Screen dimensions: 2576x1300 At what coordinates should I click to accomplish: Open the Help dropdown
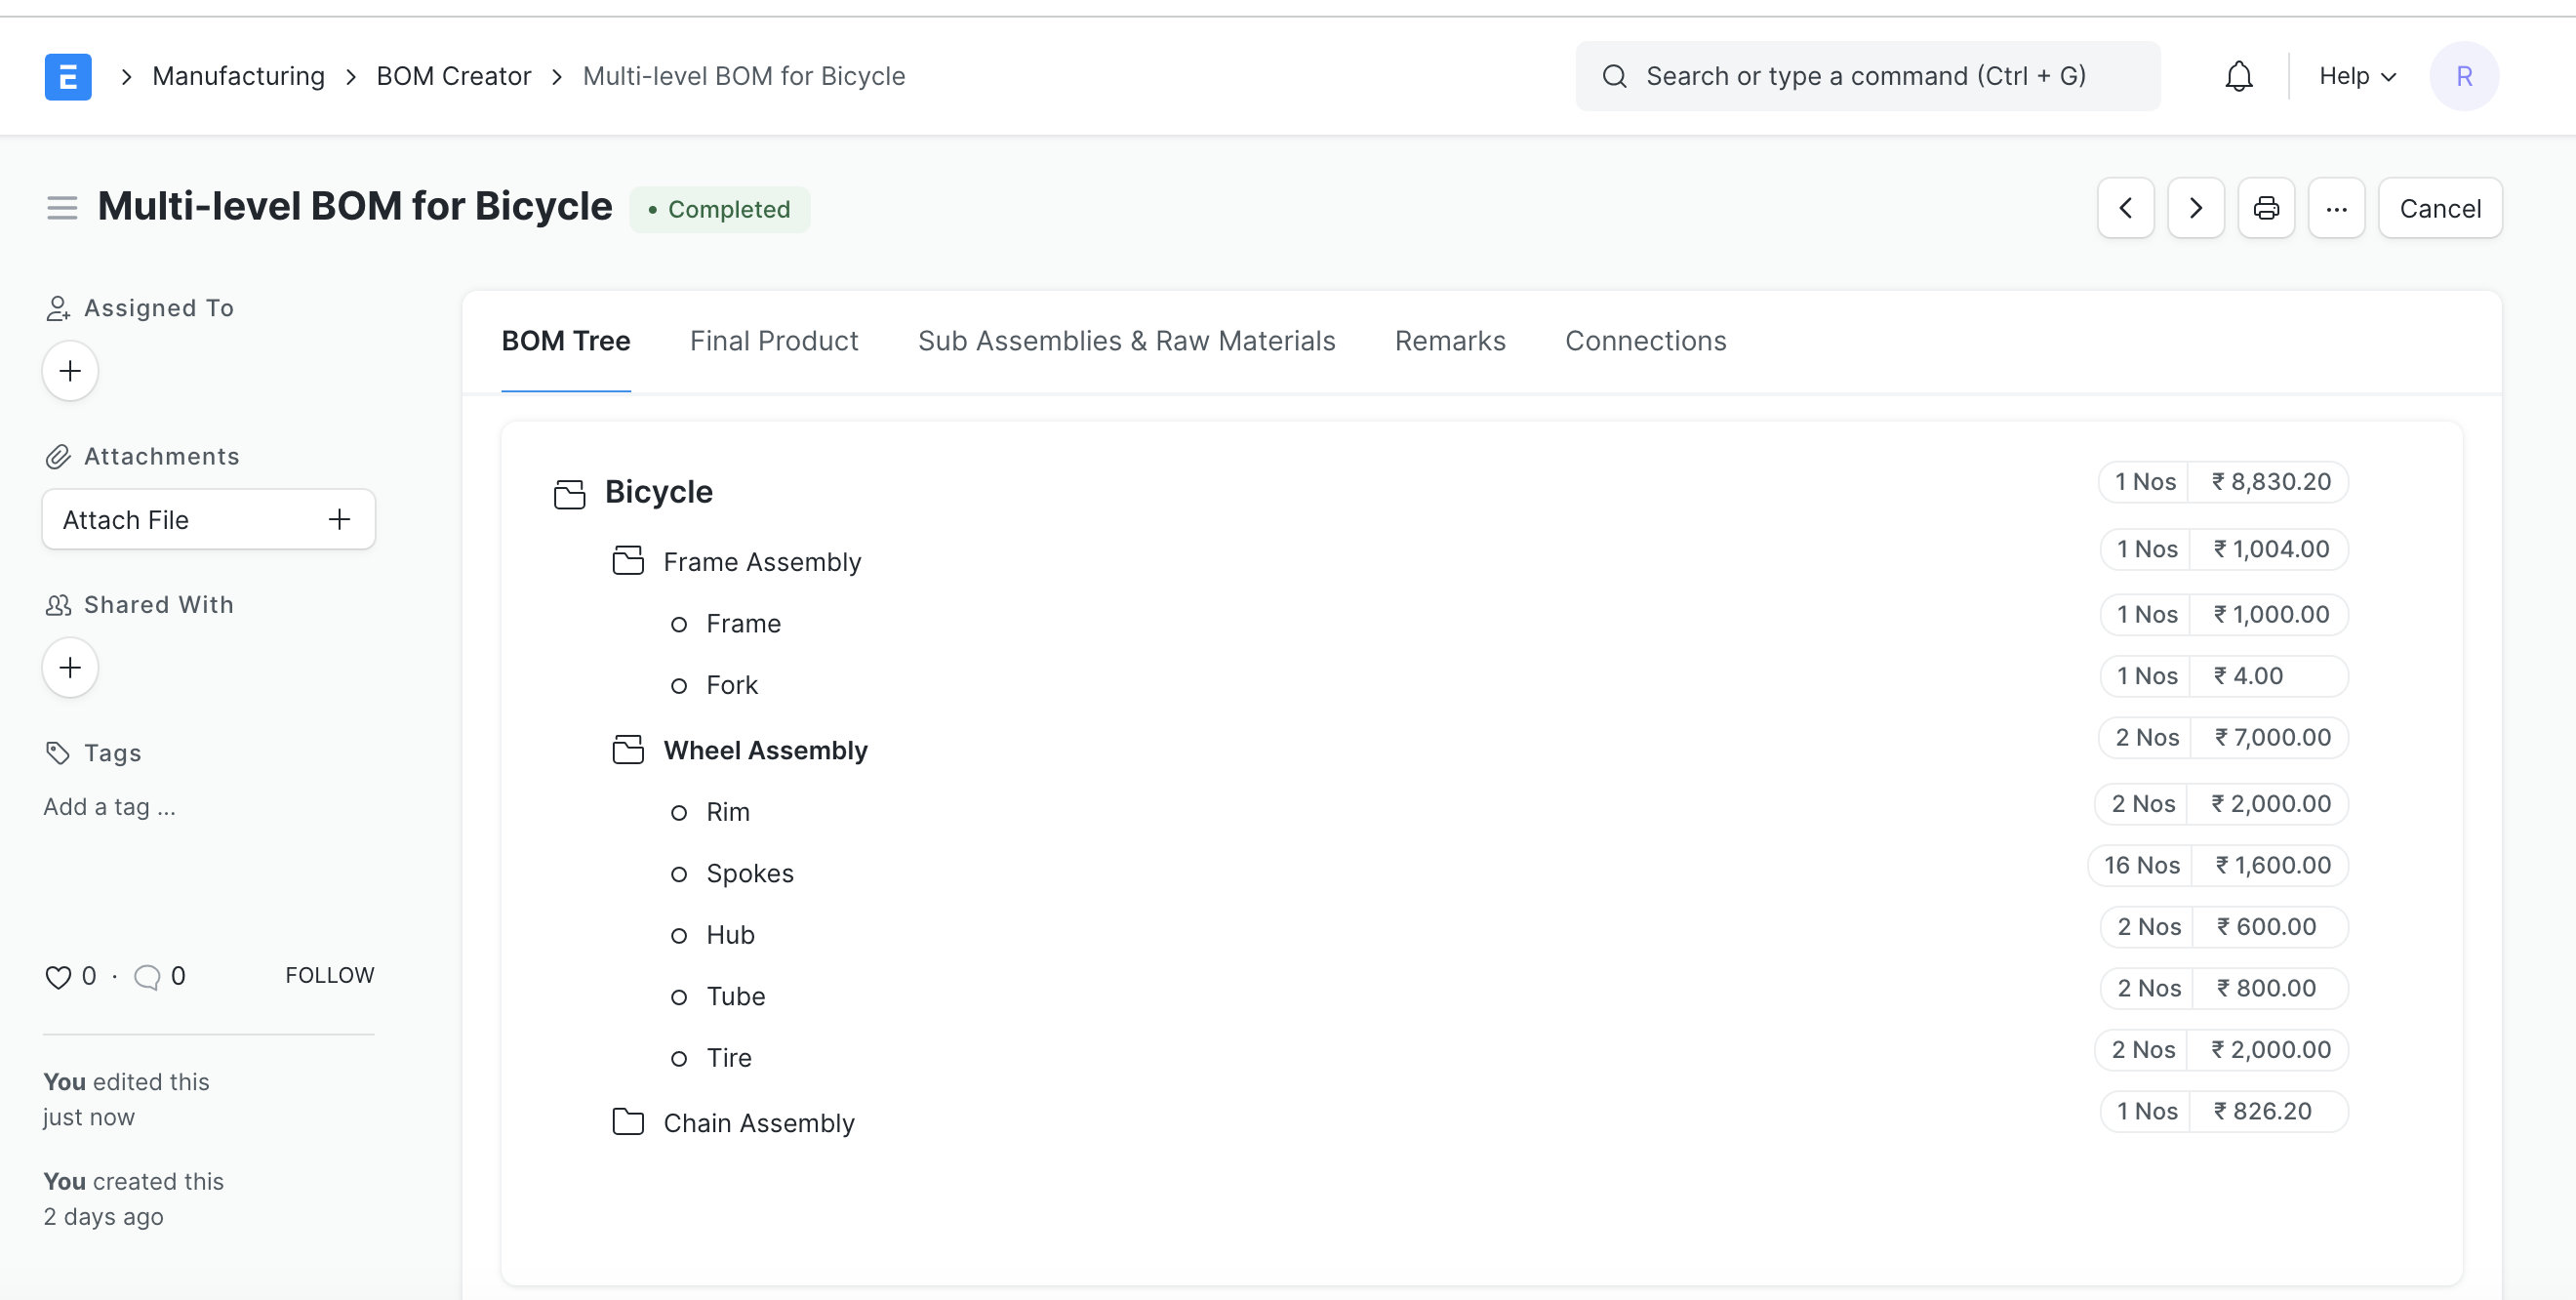coord(2355,75)
